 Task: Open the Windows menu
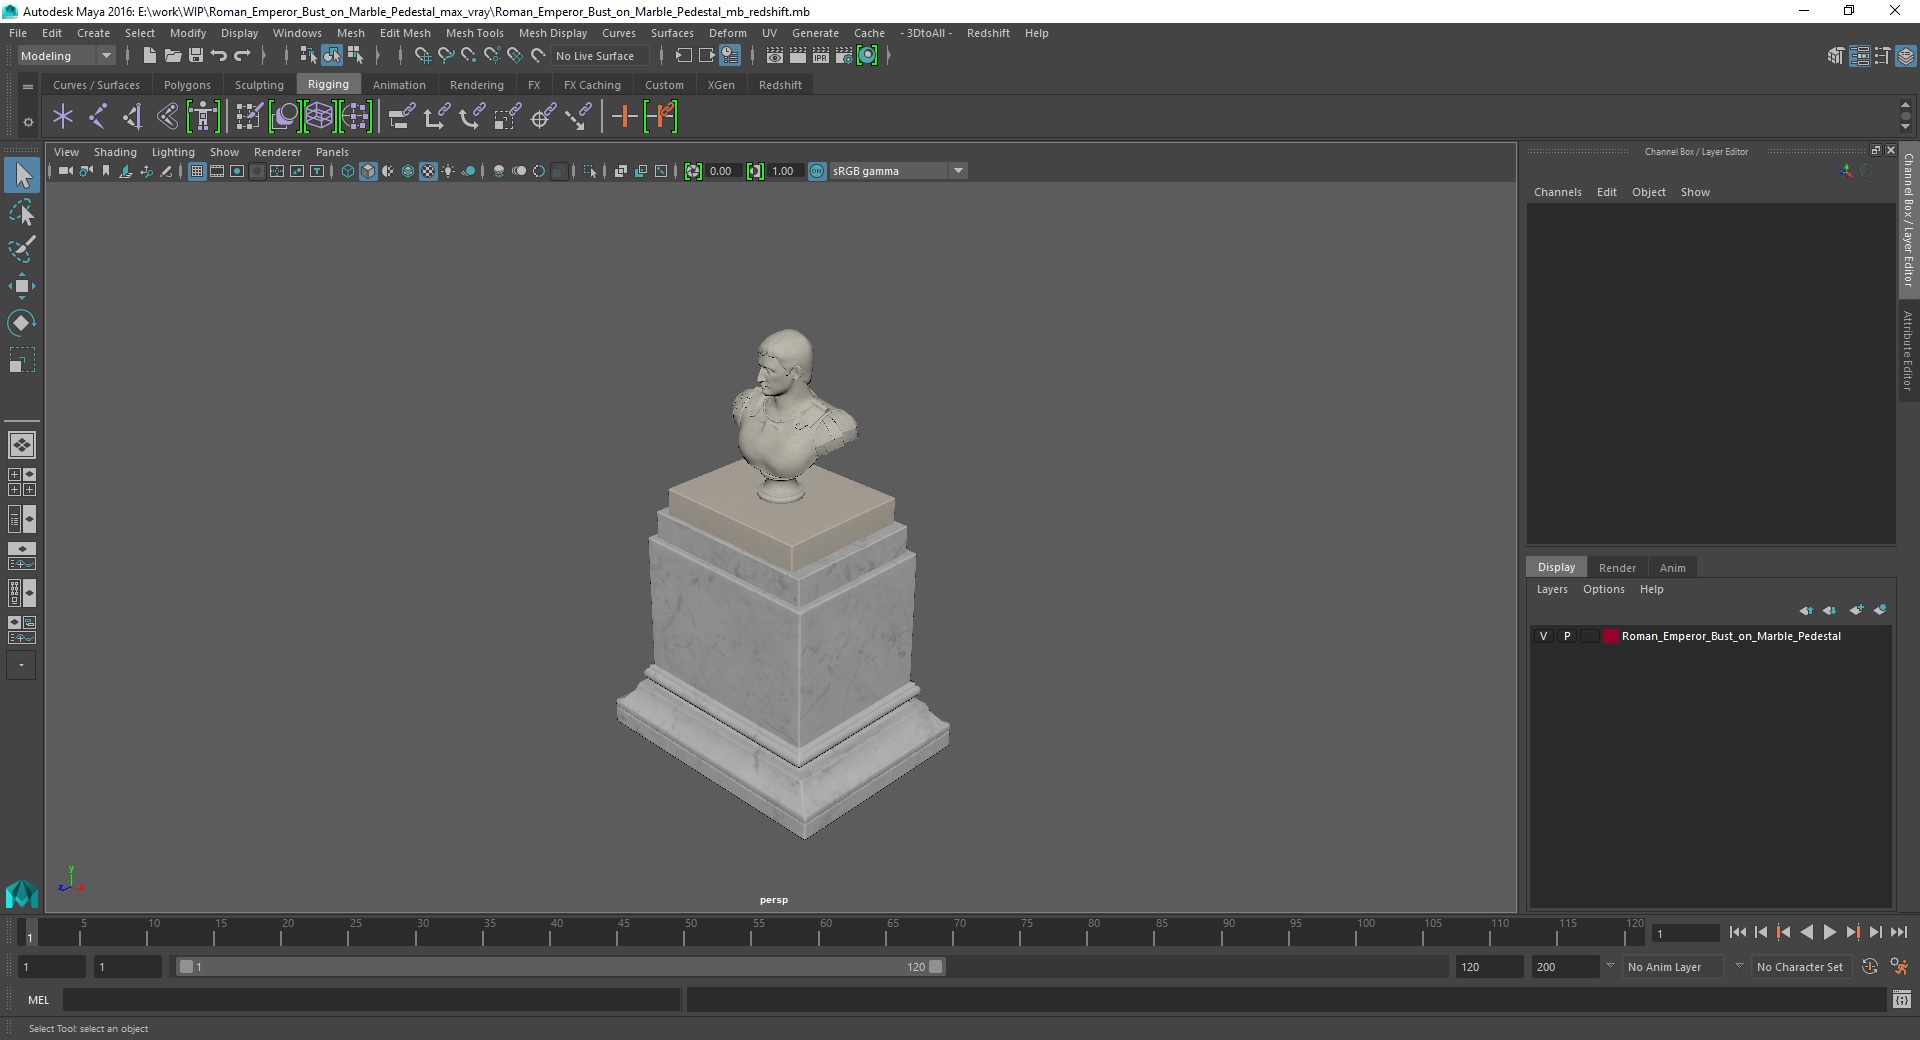[297, 33]
